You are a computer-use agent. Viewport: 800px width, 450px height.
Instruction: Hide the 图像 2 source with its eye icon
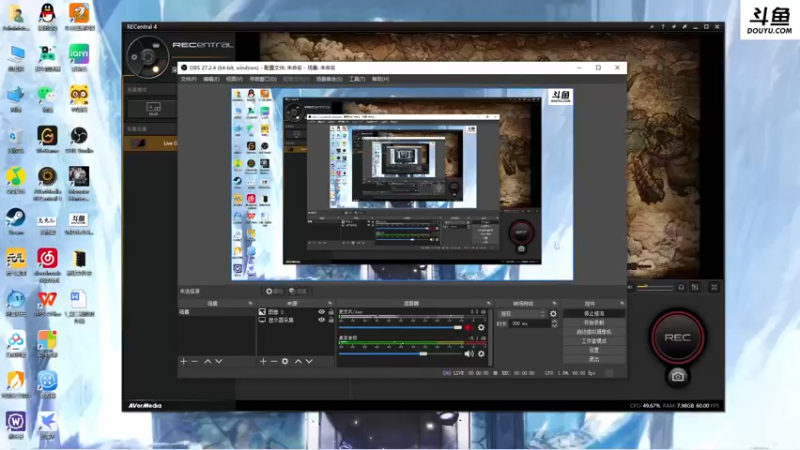[x=321, y=312]
